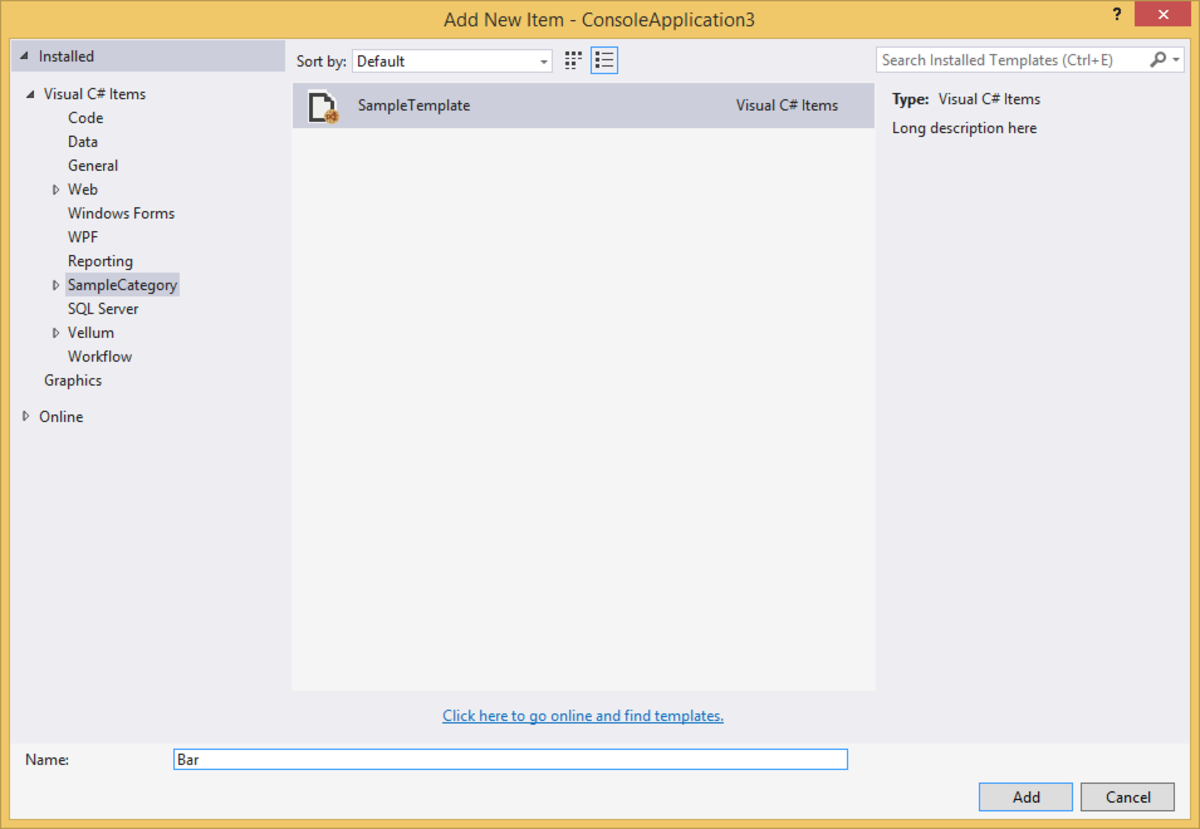Select the Data category
Screen dimensions: 1200x829
tap(83, 142)
